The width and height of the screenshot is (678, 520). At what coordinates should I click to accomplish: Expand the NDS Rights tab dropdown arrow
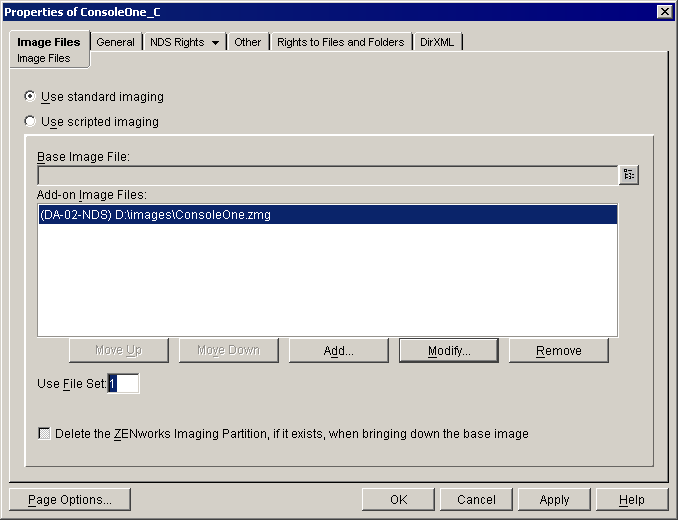point(215,42)
